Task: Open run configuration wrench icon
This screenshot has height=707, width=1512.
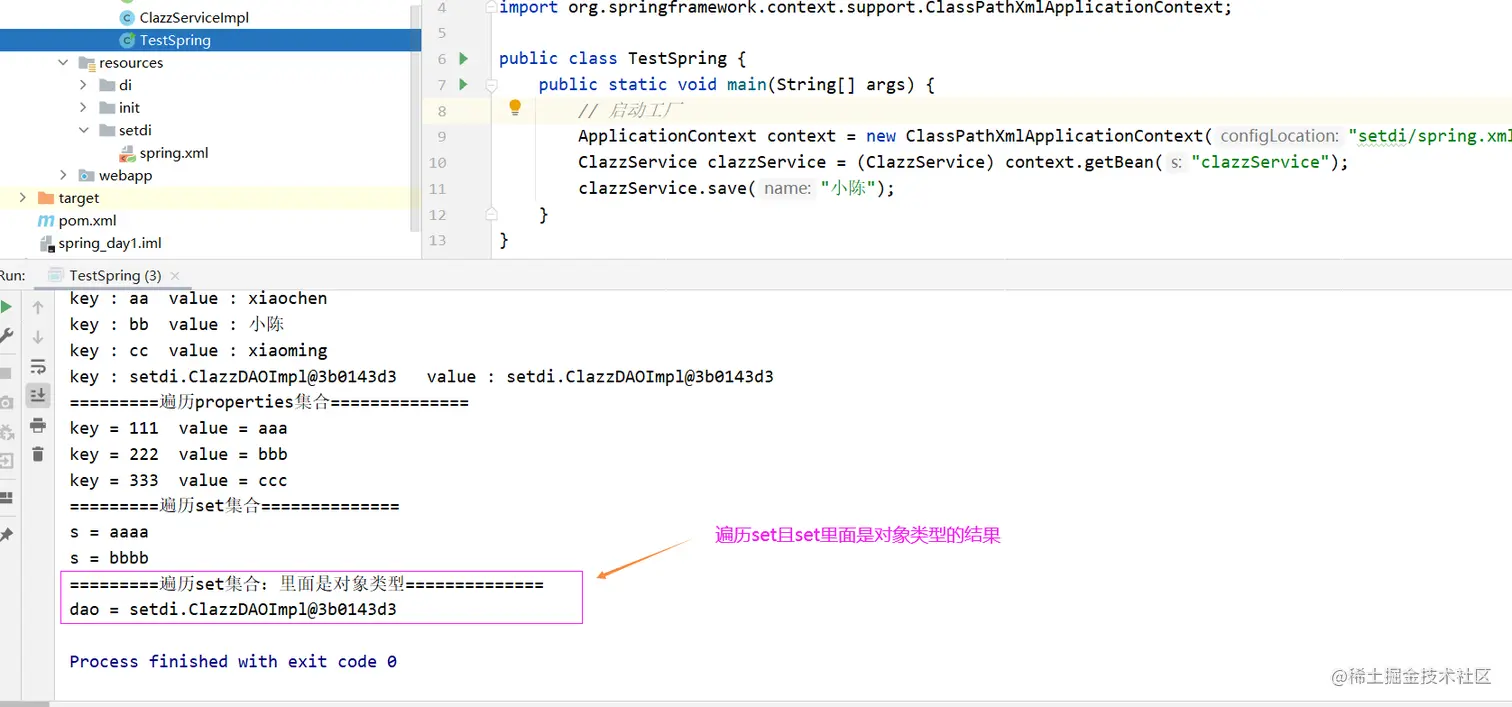Action: (6, 336)
